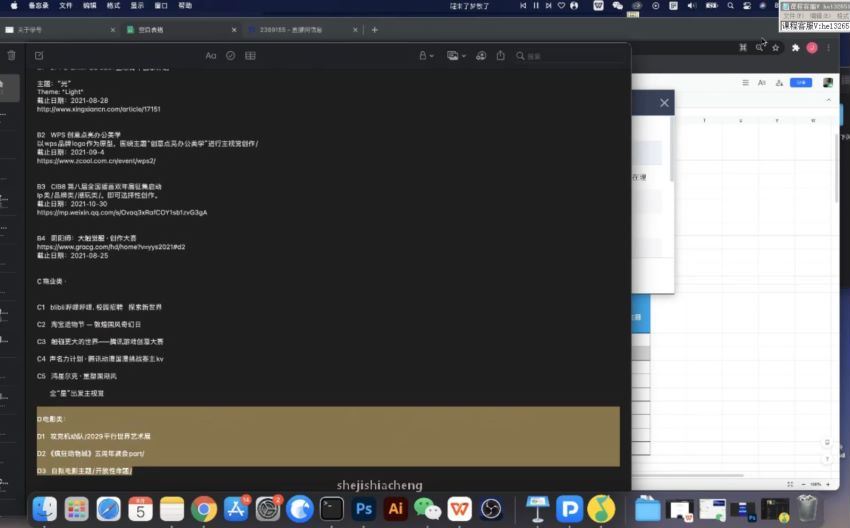Switch to the first browser tab
Screen dimensions: 850x528
point(60,30)
